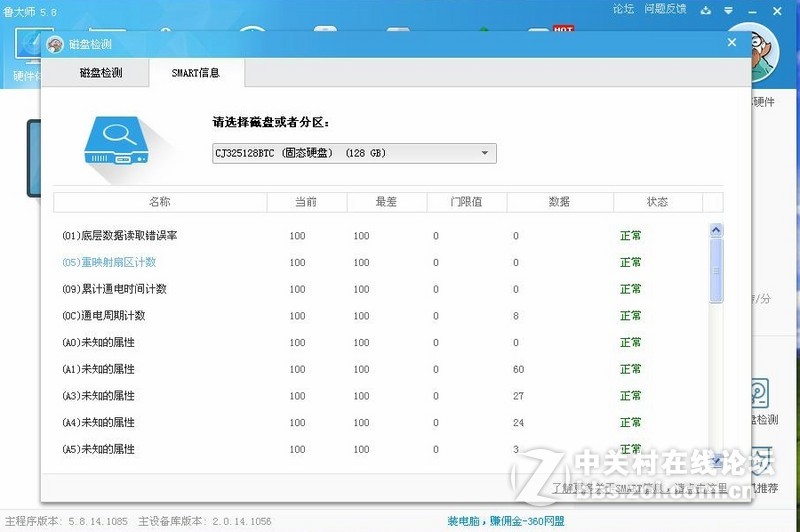
Task: Click the data value 24 for A4
Action: (518, 423)
